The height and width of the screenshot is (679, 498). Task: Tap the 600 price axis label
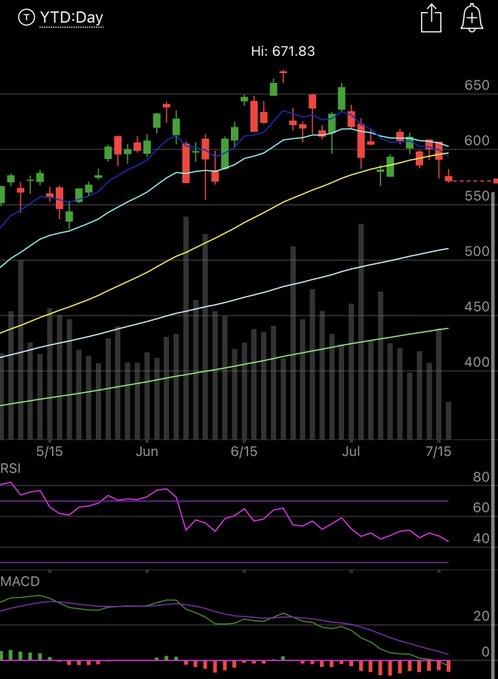pyautogui.click(x=477, y=140)
